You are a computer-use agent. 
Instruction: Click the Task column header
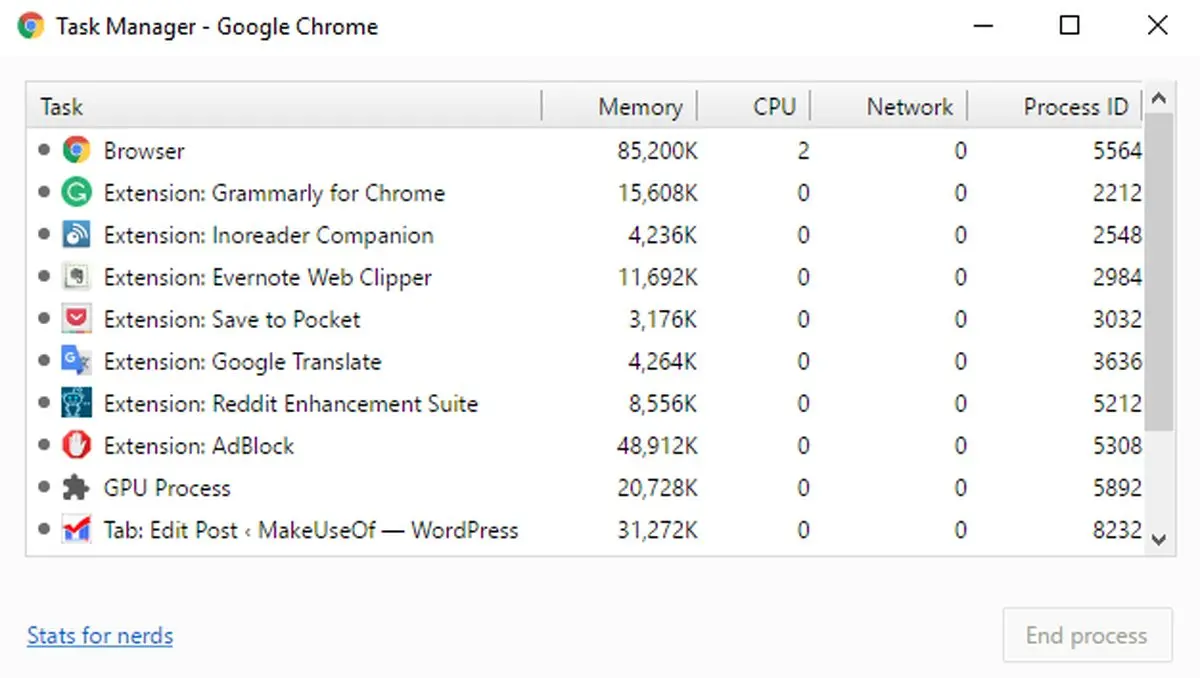pyautogui.click(x=62, y=107)
